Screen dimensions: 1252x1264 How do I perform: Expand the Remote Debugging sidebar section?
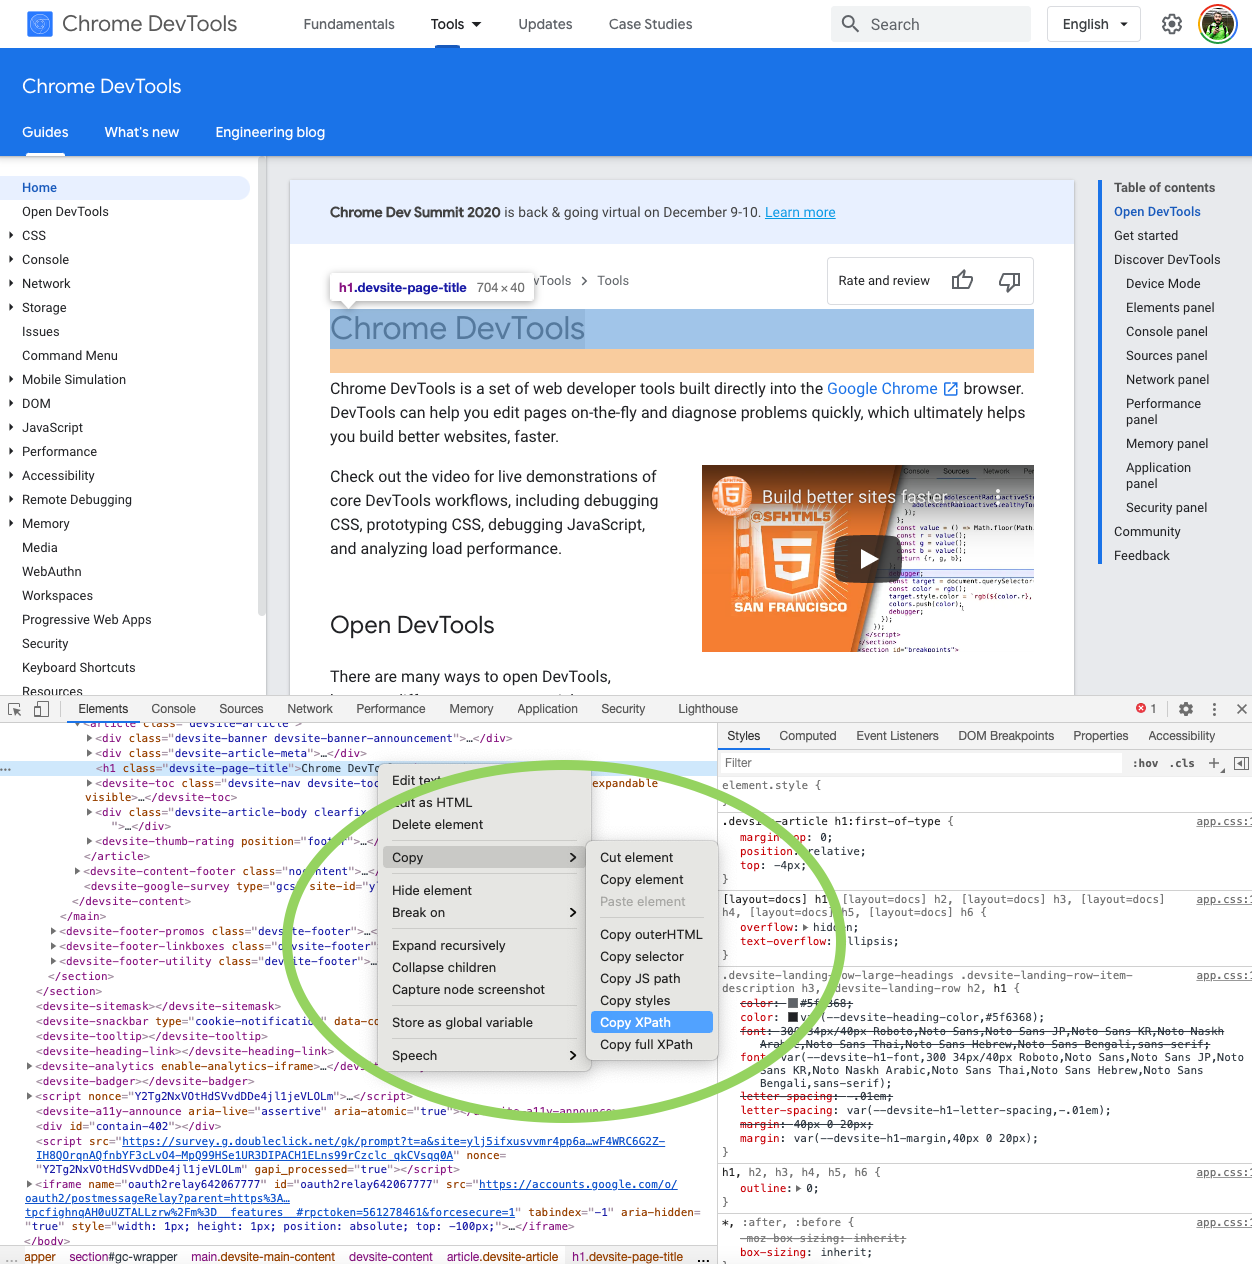pyautogui.click(x=11, y=500)
